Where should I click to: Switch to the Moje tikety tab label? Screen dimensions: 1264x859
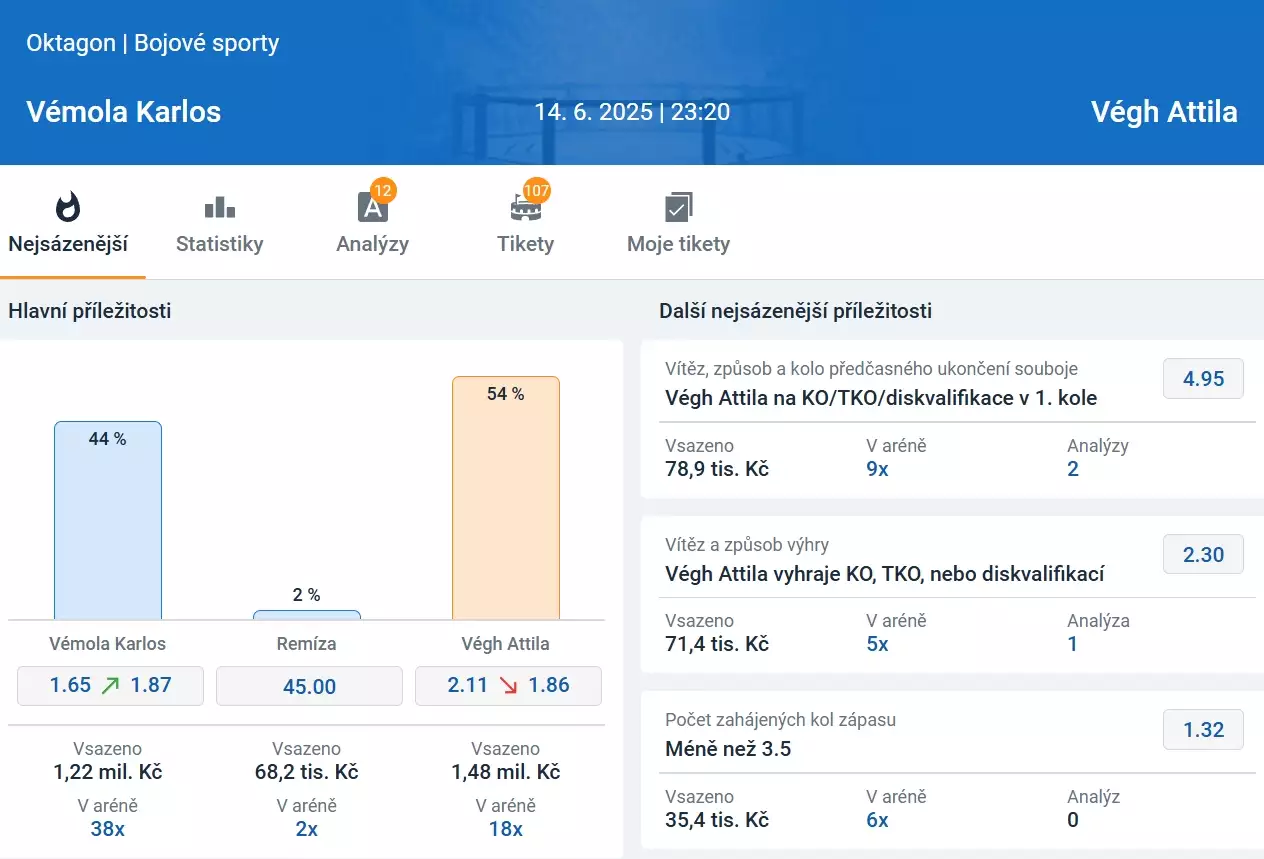click(x=678, y=244)
